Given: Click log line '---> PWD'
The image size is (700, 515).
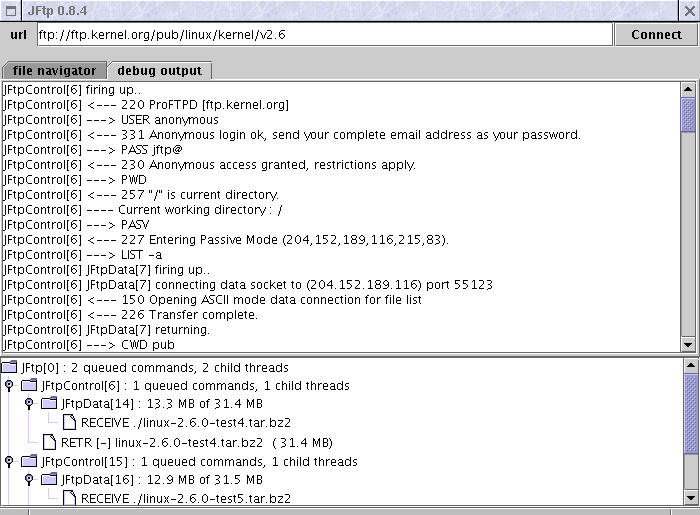Looking at the screenshot, I should pos(75,180).
